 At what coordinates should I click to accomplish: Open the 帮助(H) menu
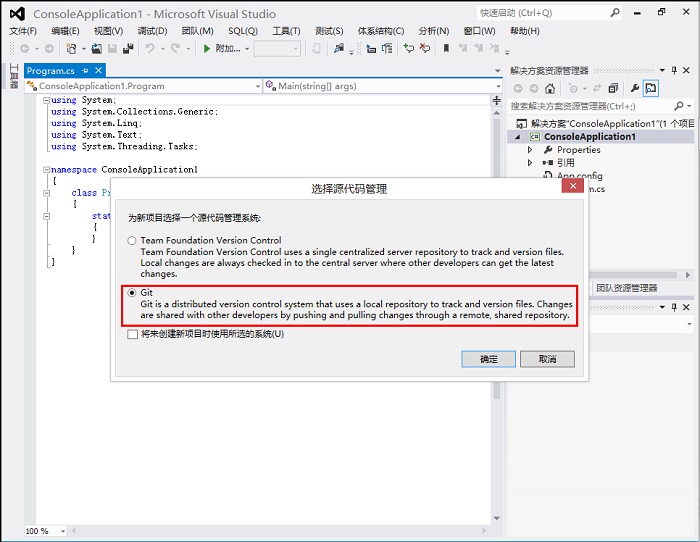525,31
